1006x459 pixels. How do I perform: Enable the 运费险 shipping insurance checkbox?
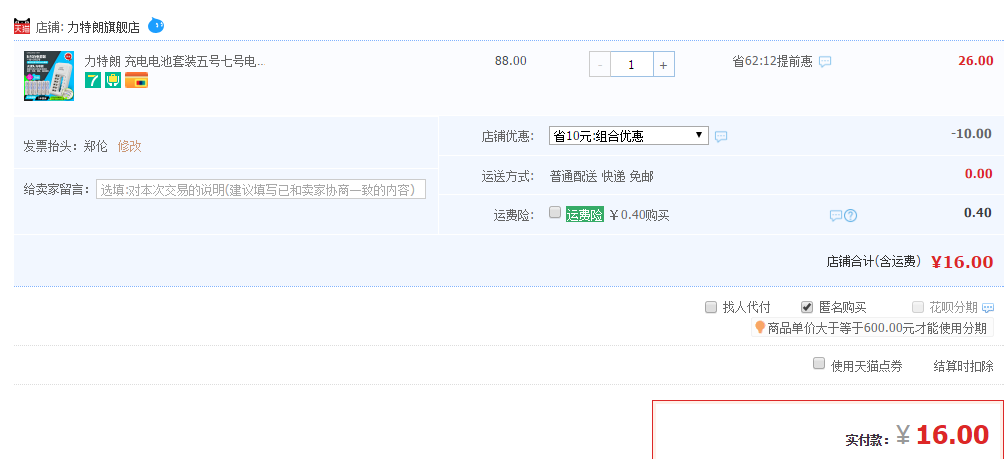tap(555, 213)
